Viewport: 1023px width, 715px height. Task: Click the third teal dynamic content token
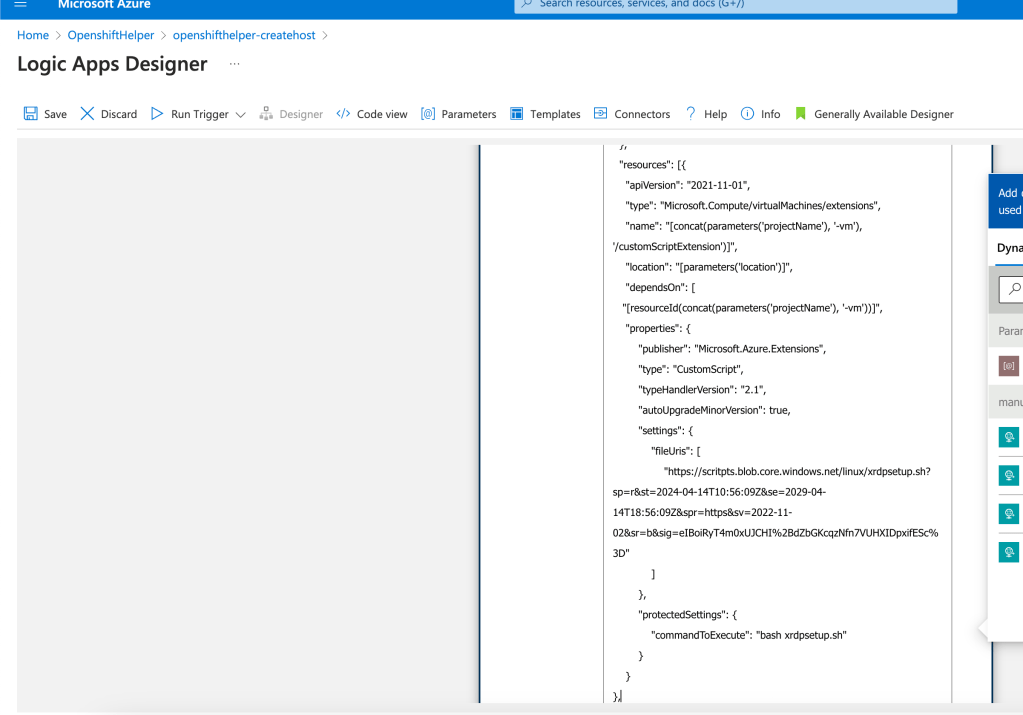point(1009,513)
